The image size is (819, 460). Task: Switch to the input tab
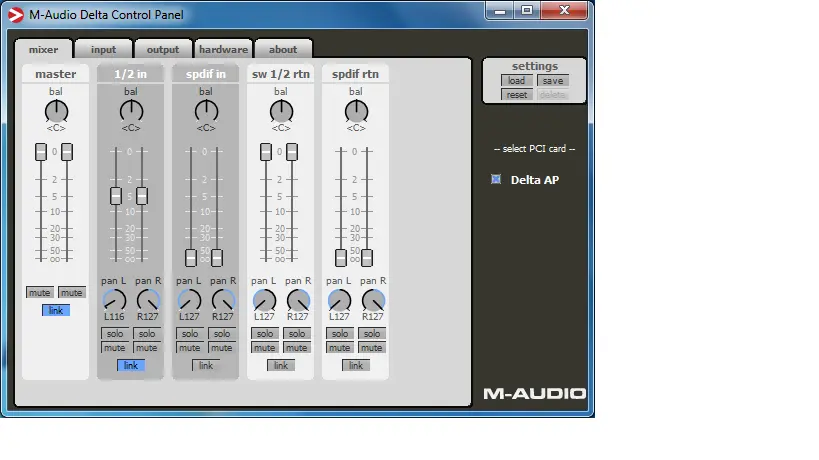tap(103, 50)
